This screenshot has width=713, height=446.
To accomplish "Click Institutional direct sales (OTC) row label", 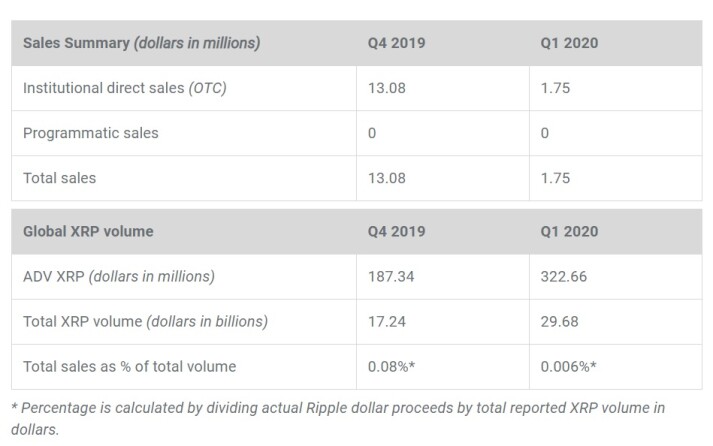I will [125, 88].
